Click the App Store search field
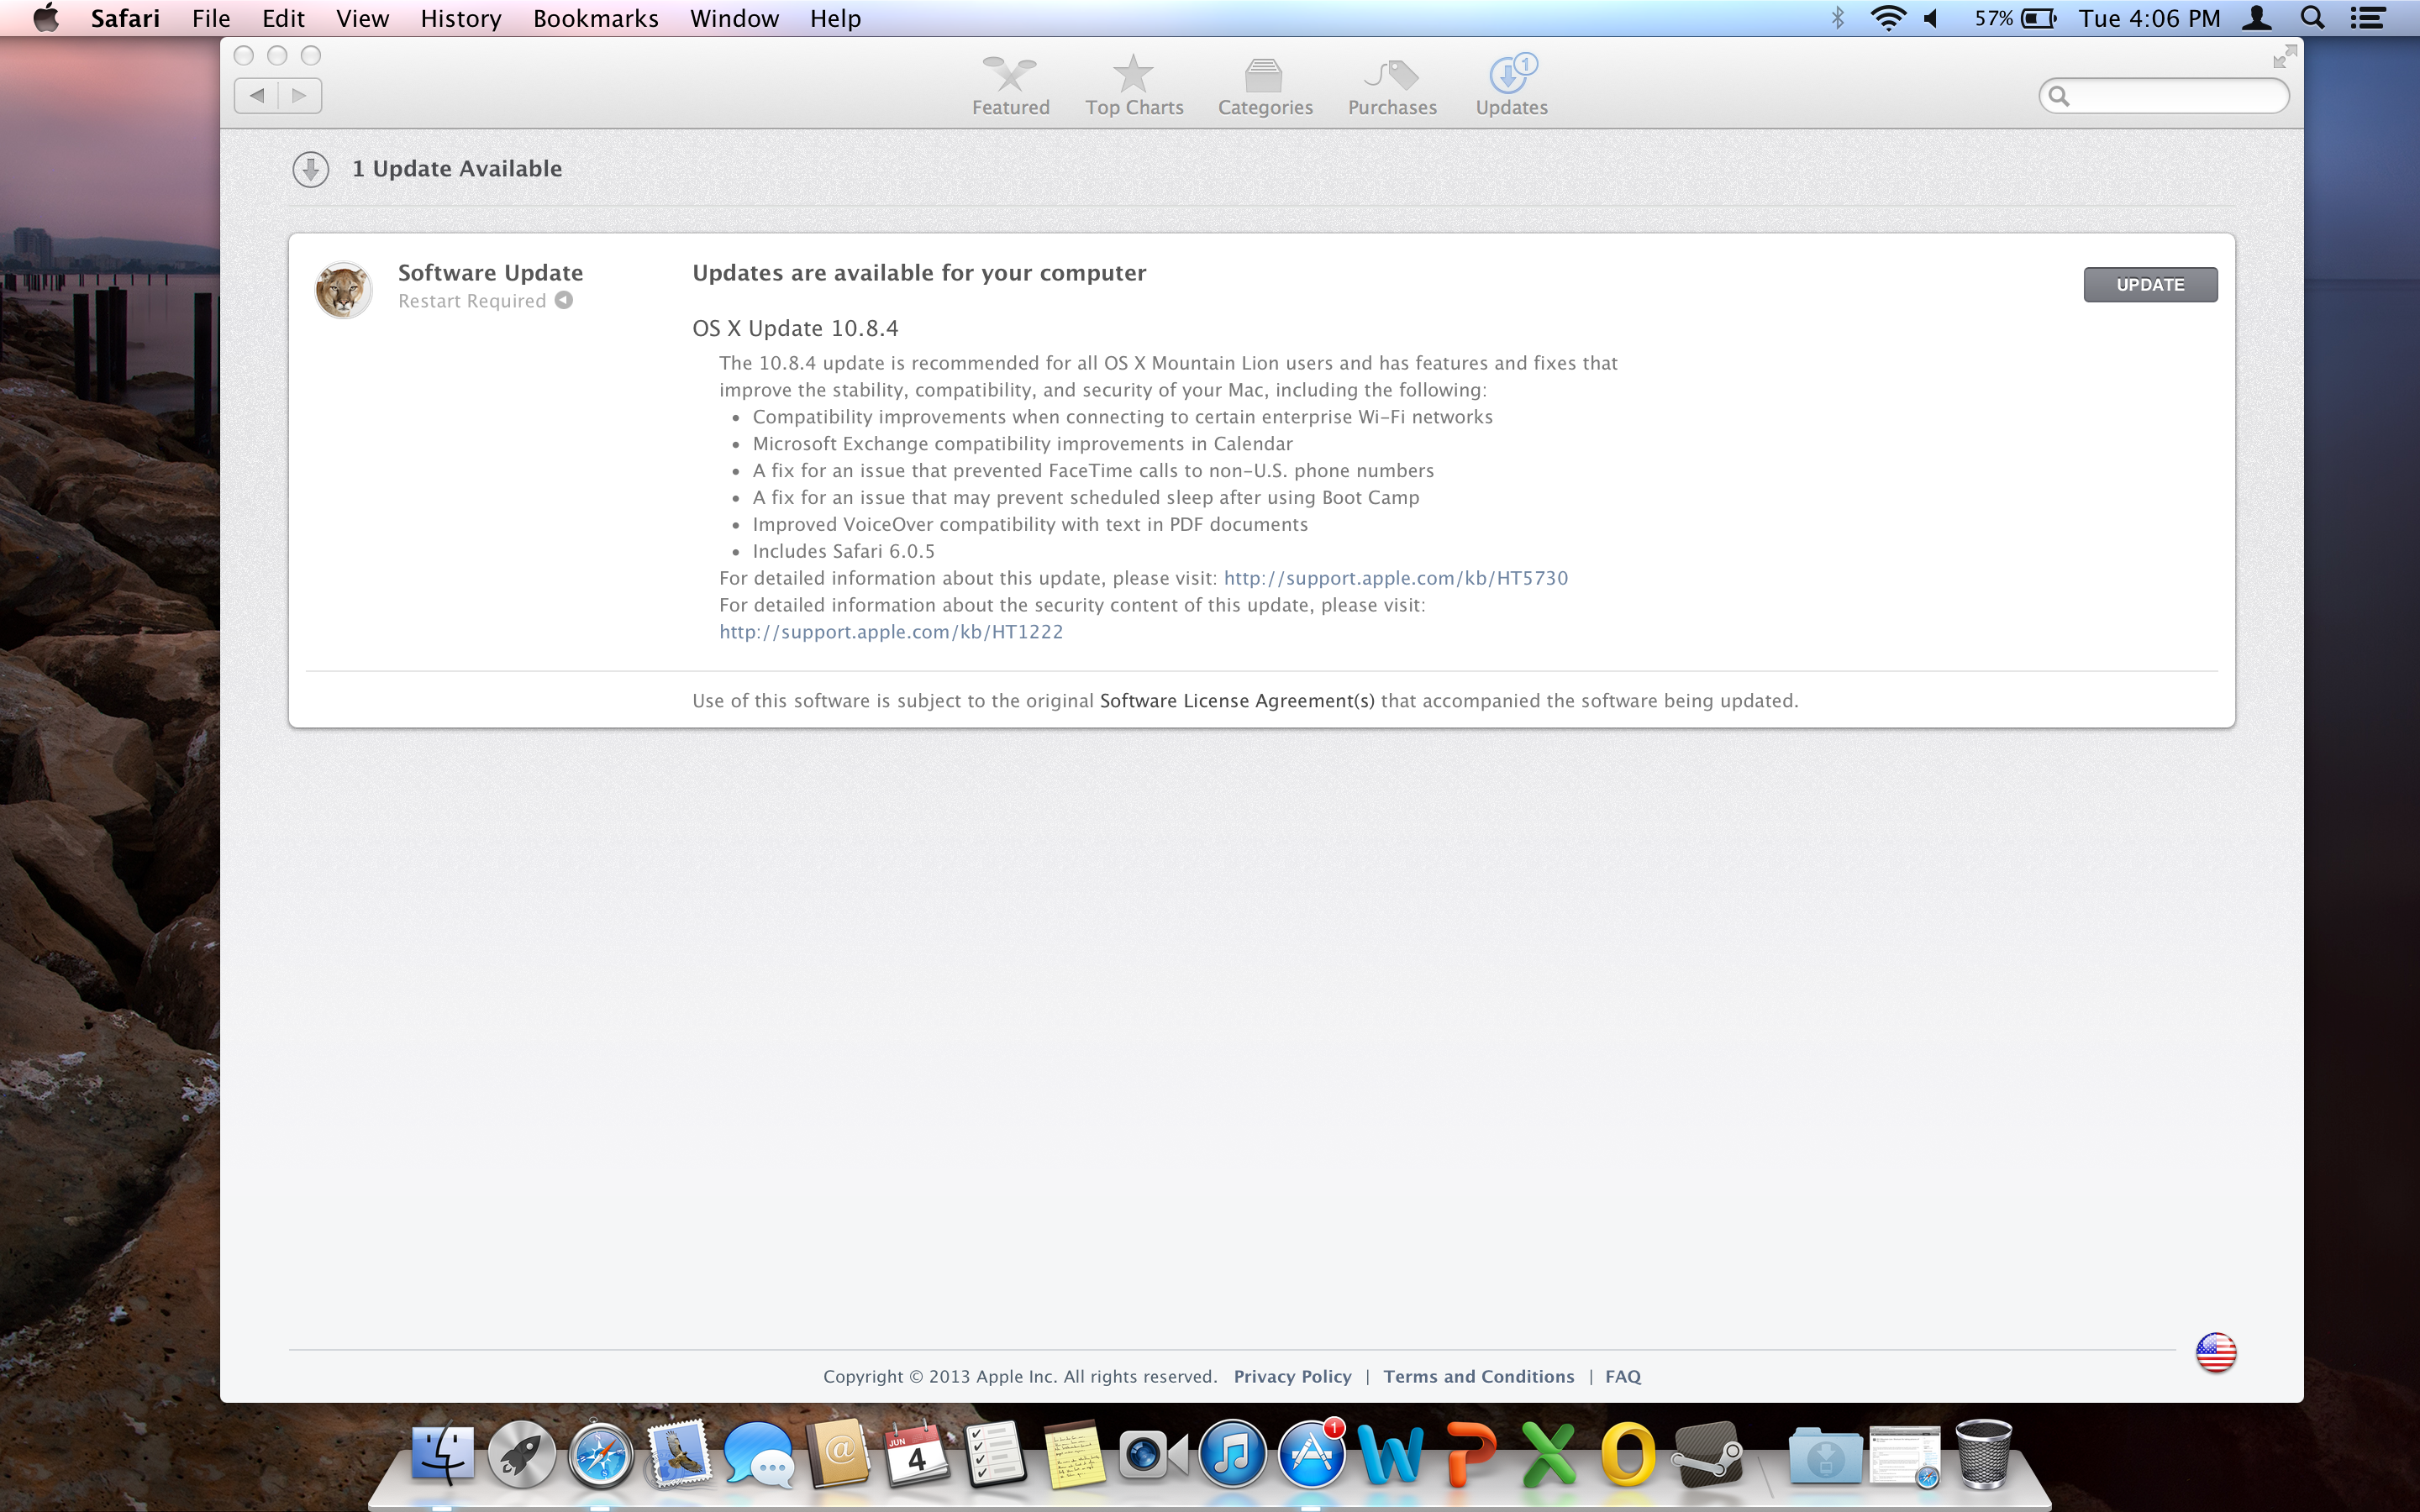The width and height of the screenshot is (2420, 1512). 2163,96
